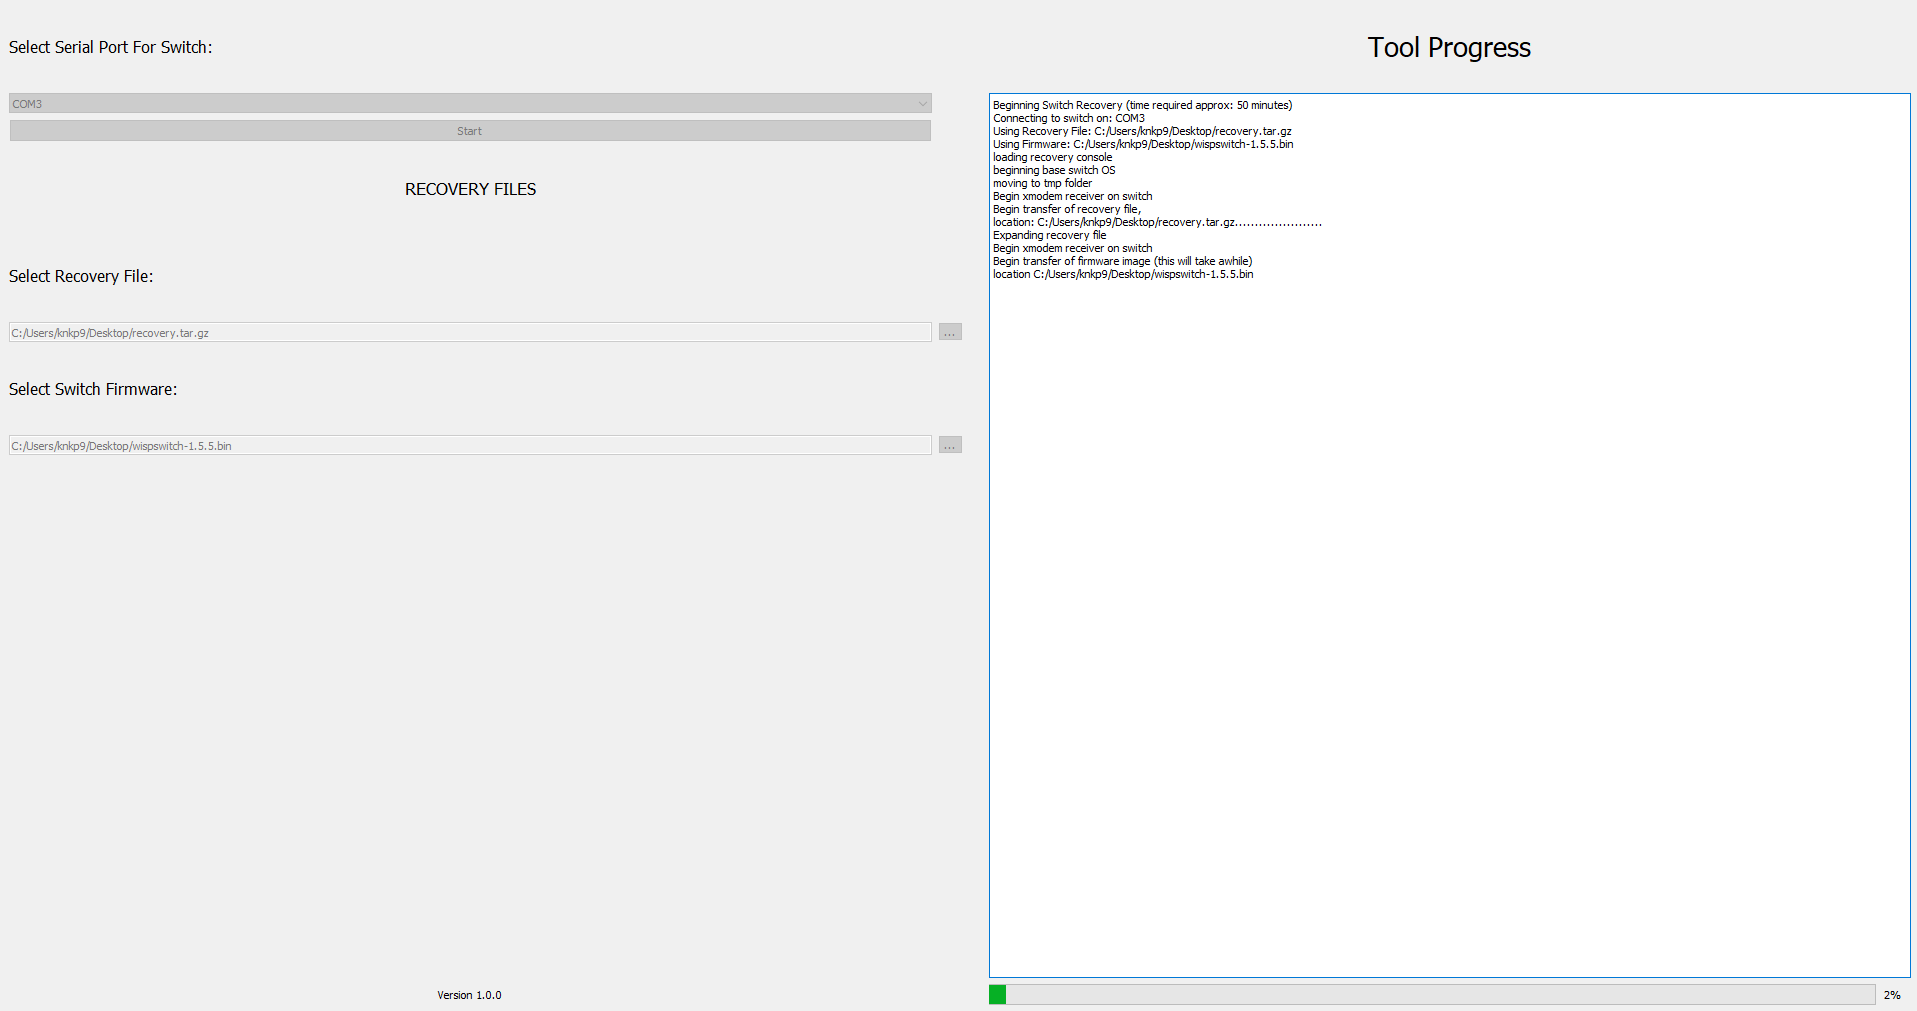Click the 2% progress percentage label

tap(1892, 995)
